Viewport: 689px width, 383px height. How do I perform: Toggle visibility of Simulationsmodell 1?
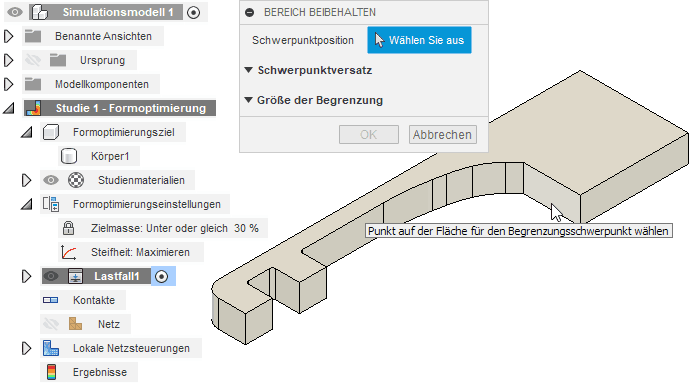point(15,12)
